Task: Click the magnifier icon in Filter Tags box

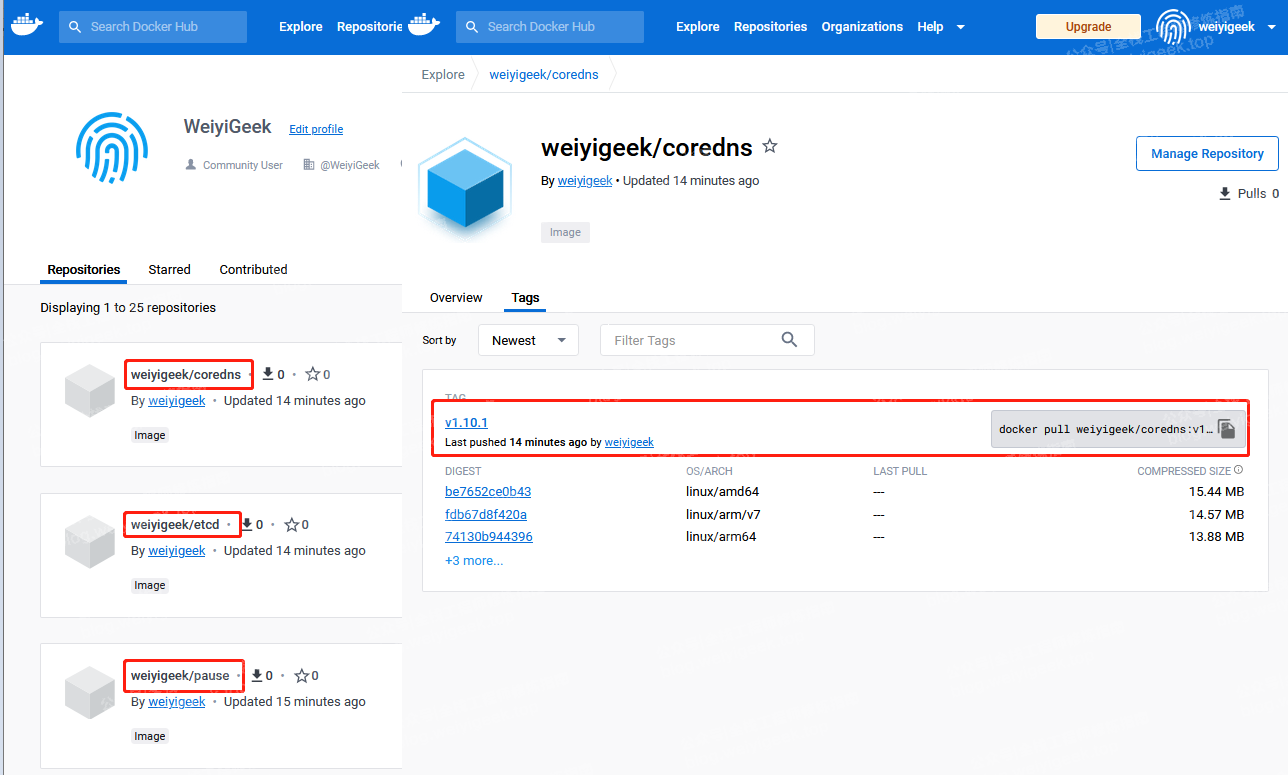Action: pos(789,340)
